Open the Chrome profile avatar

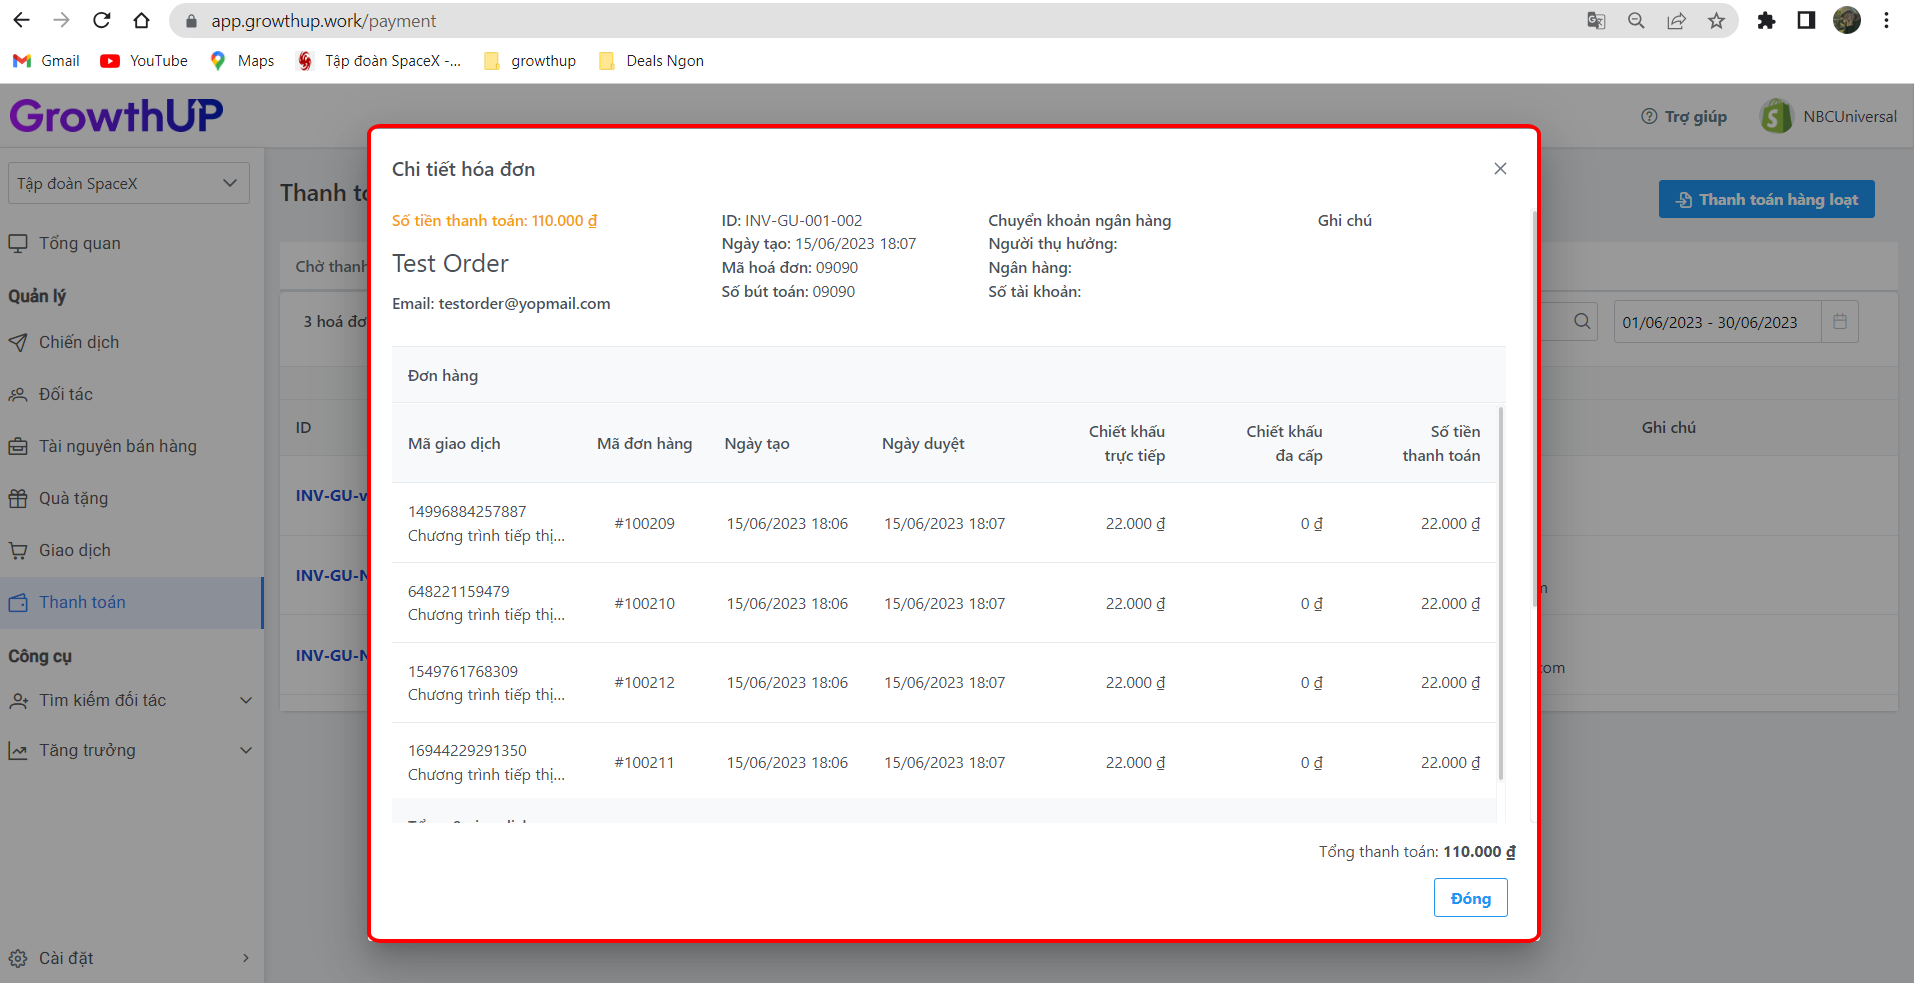[1846, 21]
